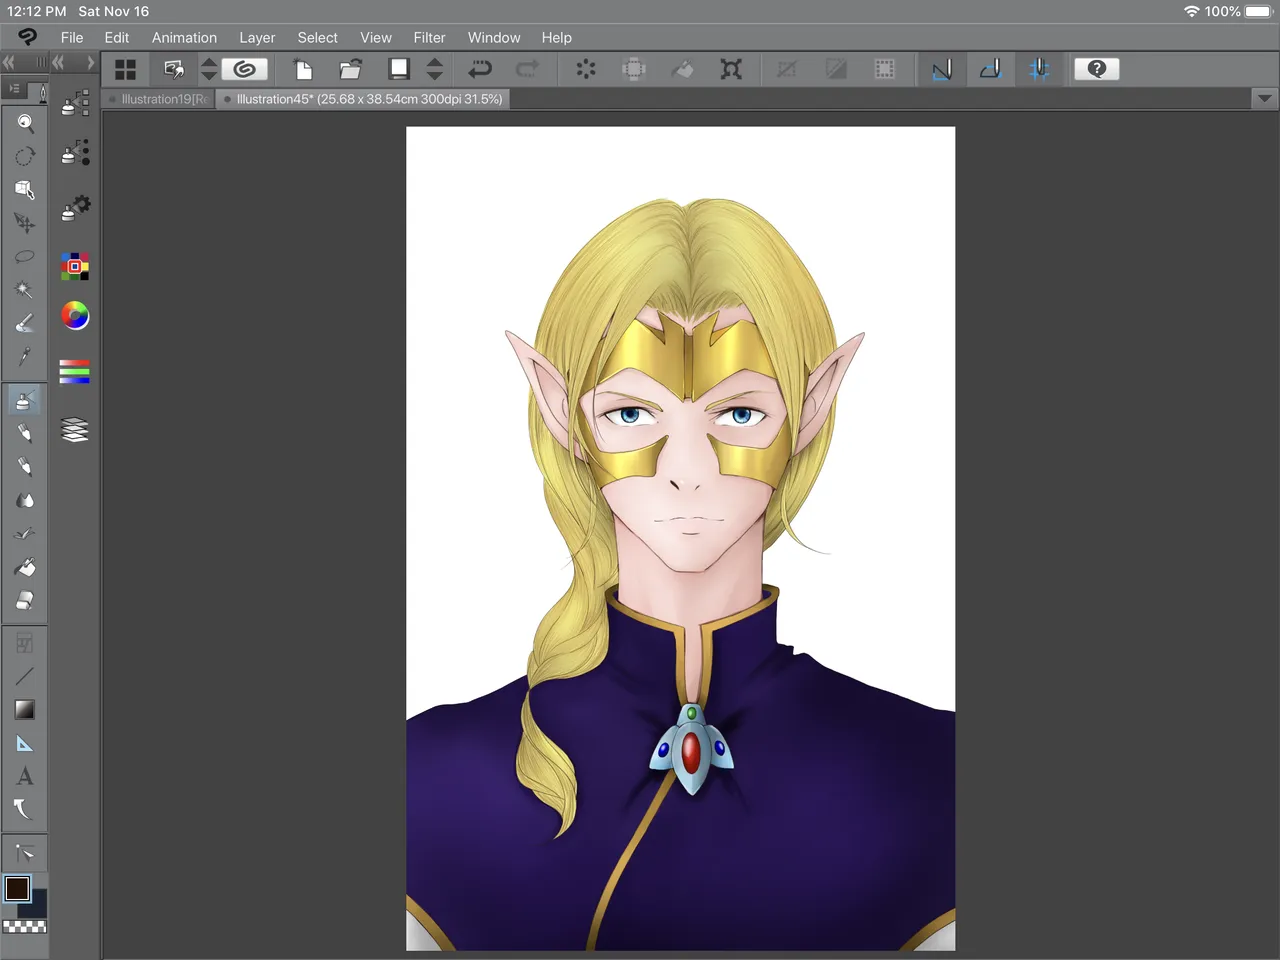The image size is (1280, 960).
Task: Select the Fill bucket tool
Action: [25, 567]
